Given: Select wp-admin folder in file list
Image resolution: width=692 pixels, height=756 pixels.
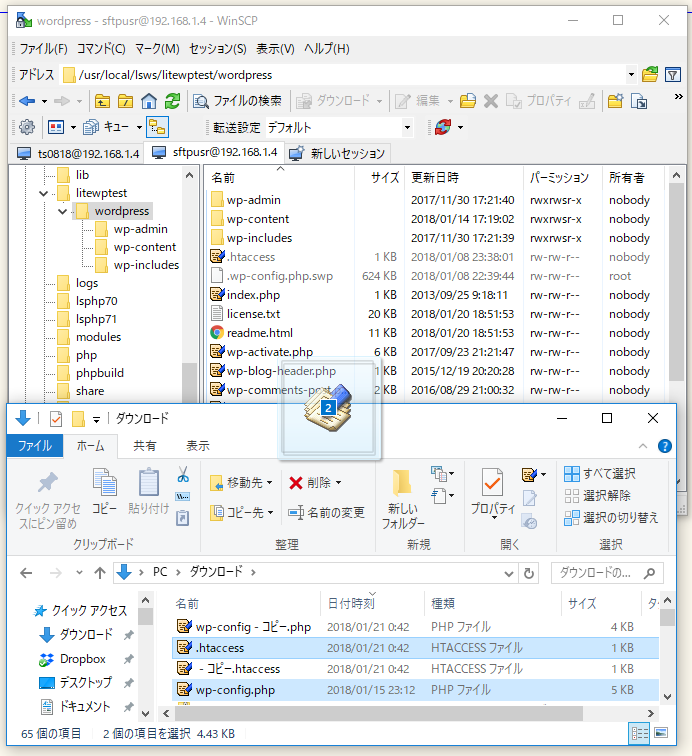Looking at the screenshot, I should pos(254,200).
